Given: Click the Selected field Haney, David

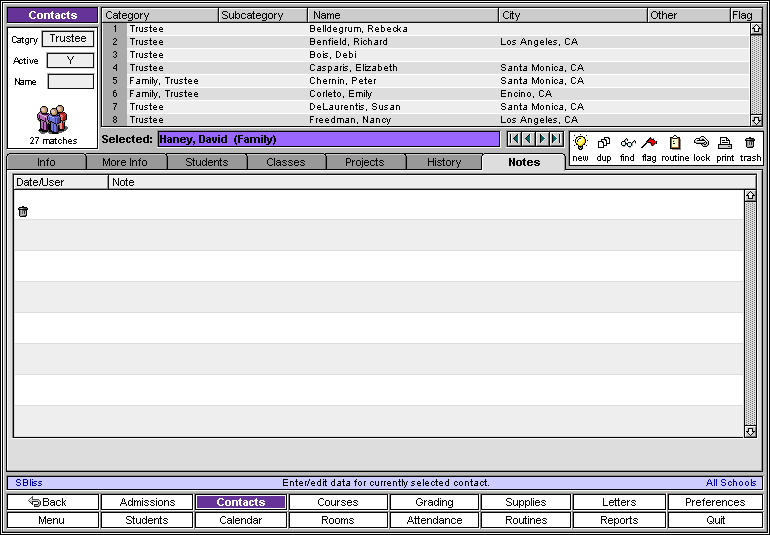Looking at the screenshot, I should 329,139.
